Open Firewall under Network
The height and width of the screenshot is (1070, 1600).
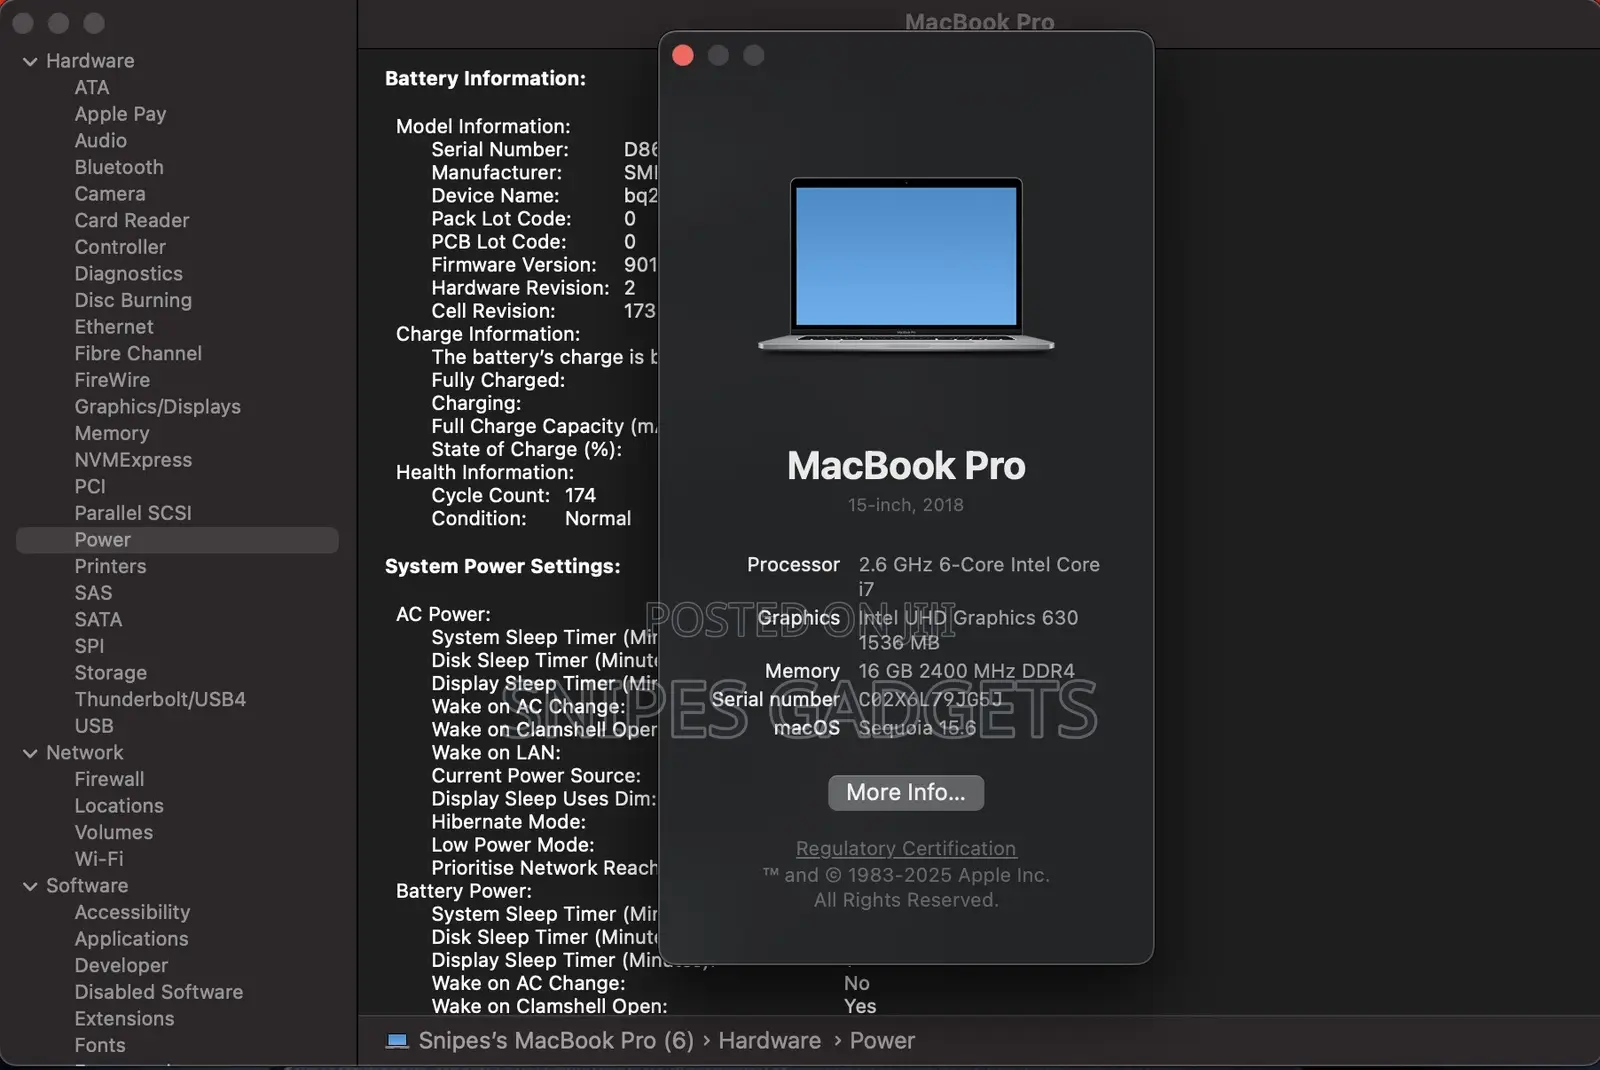tap(109, 779)
